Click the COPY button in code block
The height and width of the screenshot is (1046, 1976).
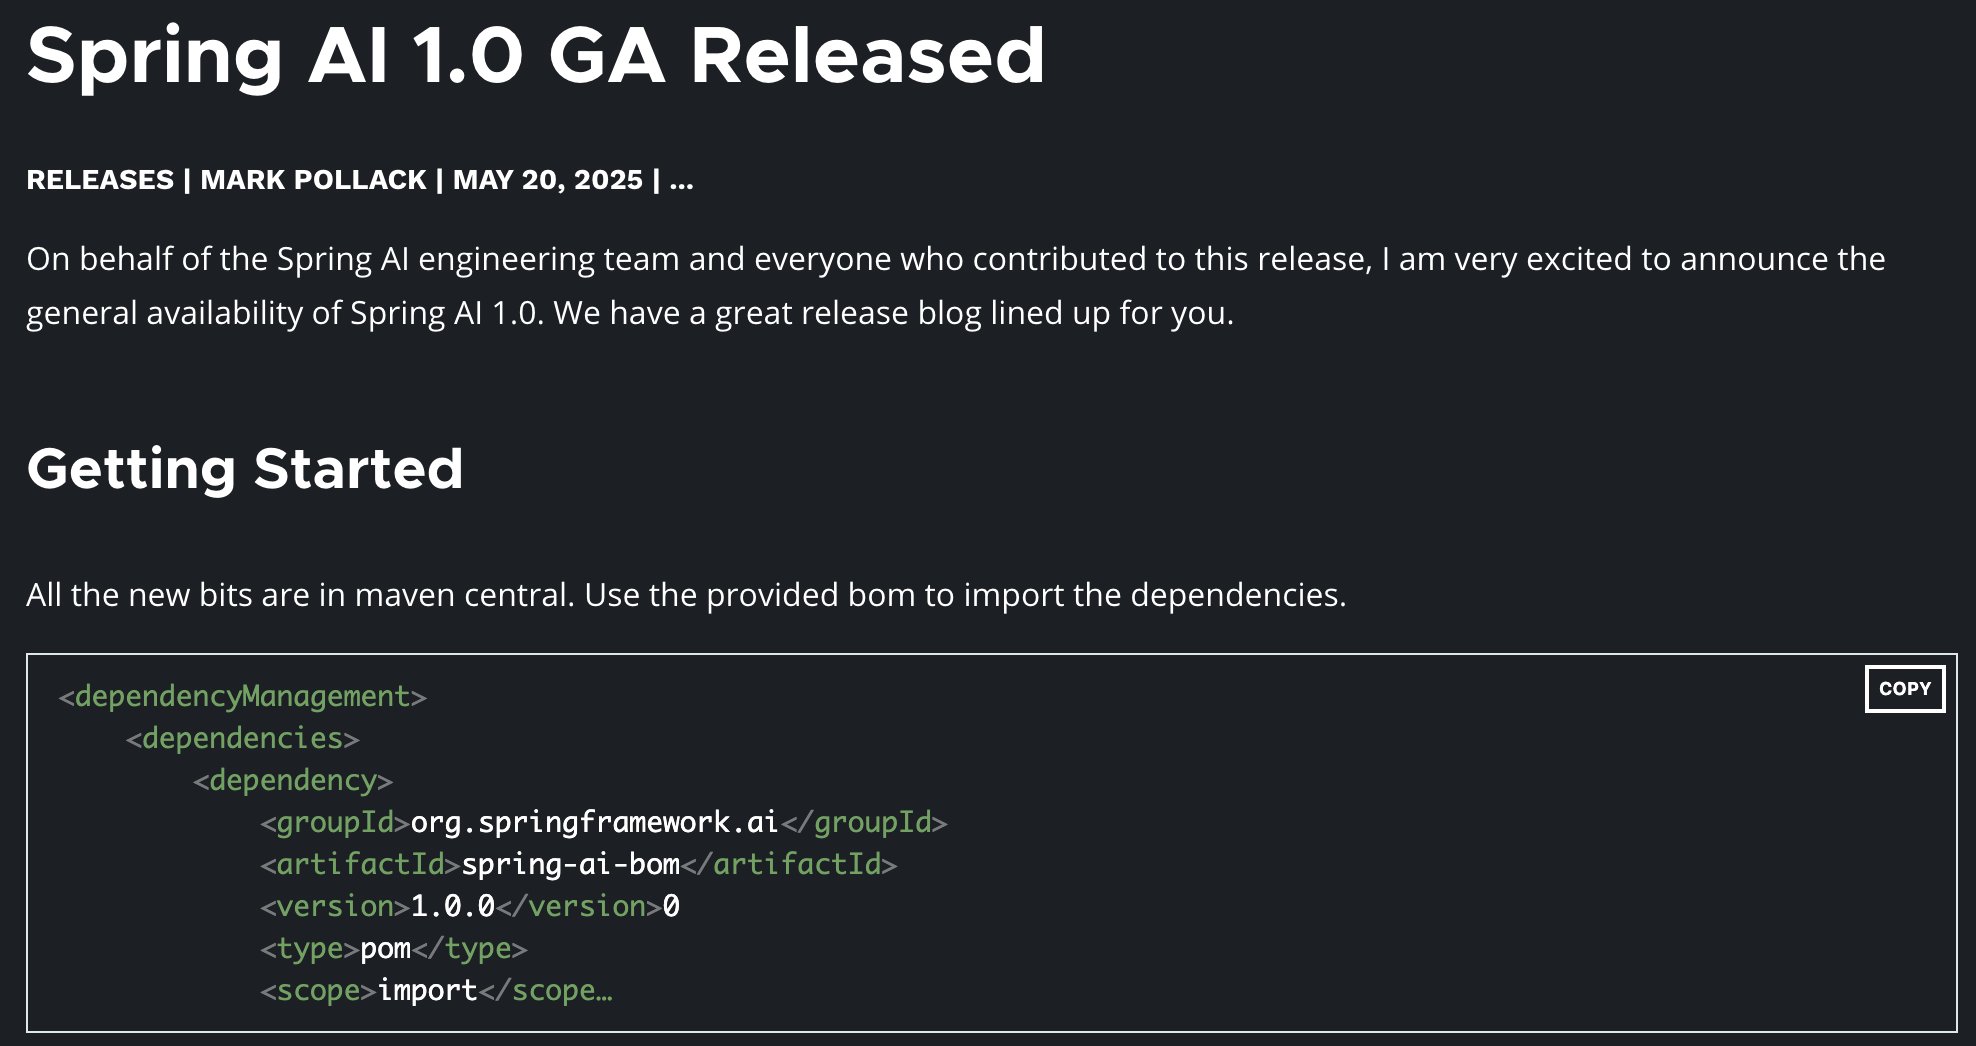(x=1904, y=688)
